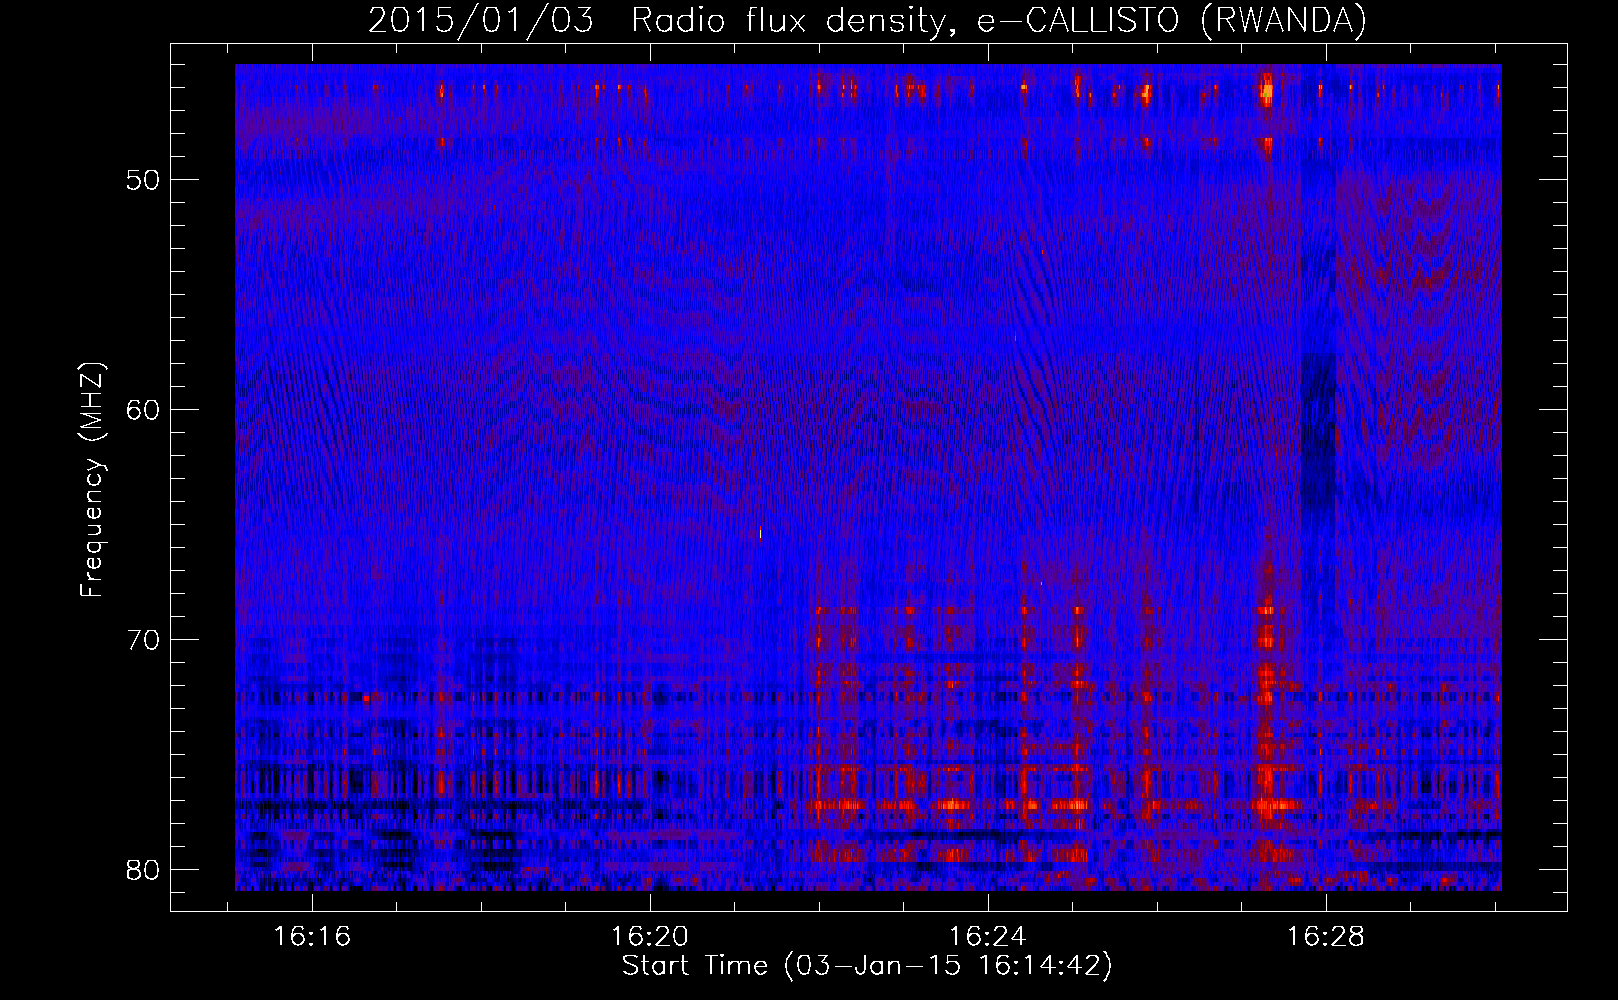Click the 16:24 time tick label
Image resolution: width=1618 pixels, height=1000 pixels.
point(988,936)
